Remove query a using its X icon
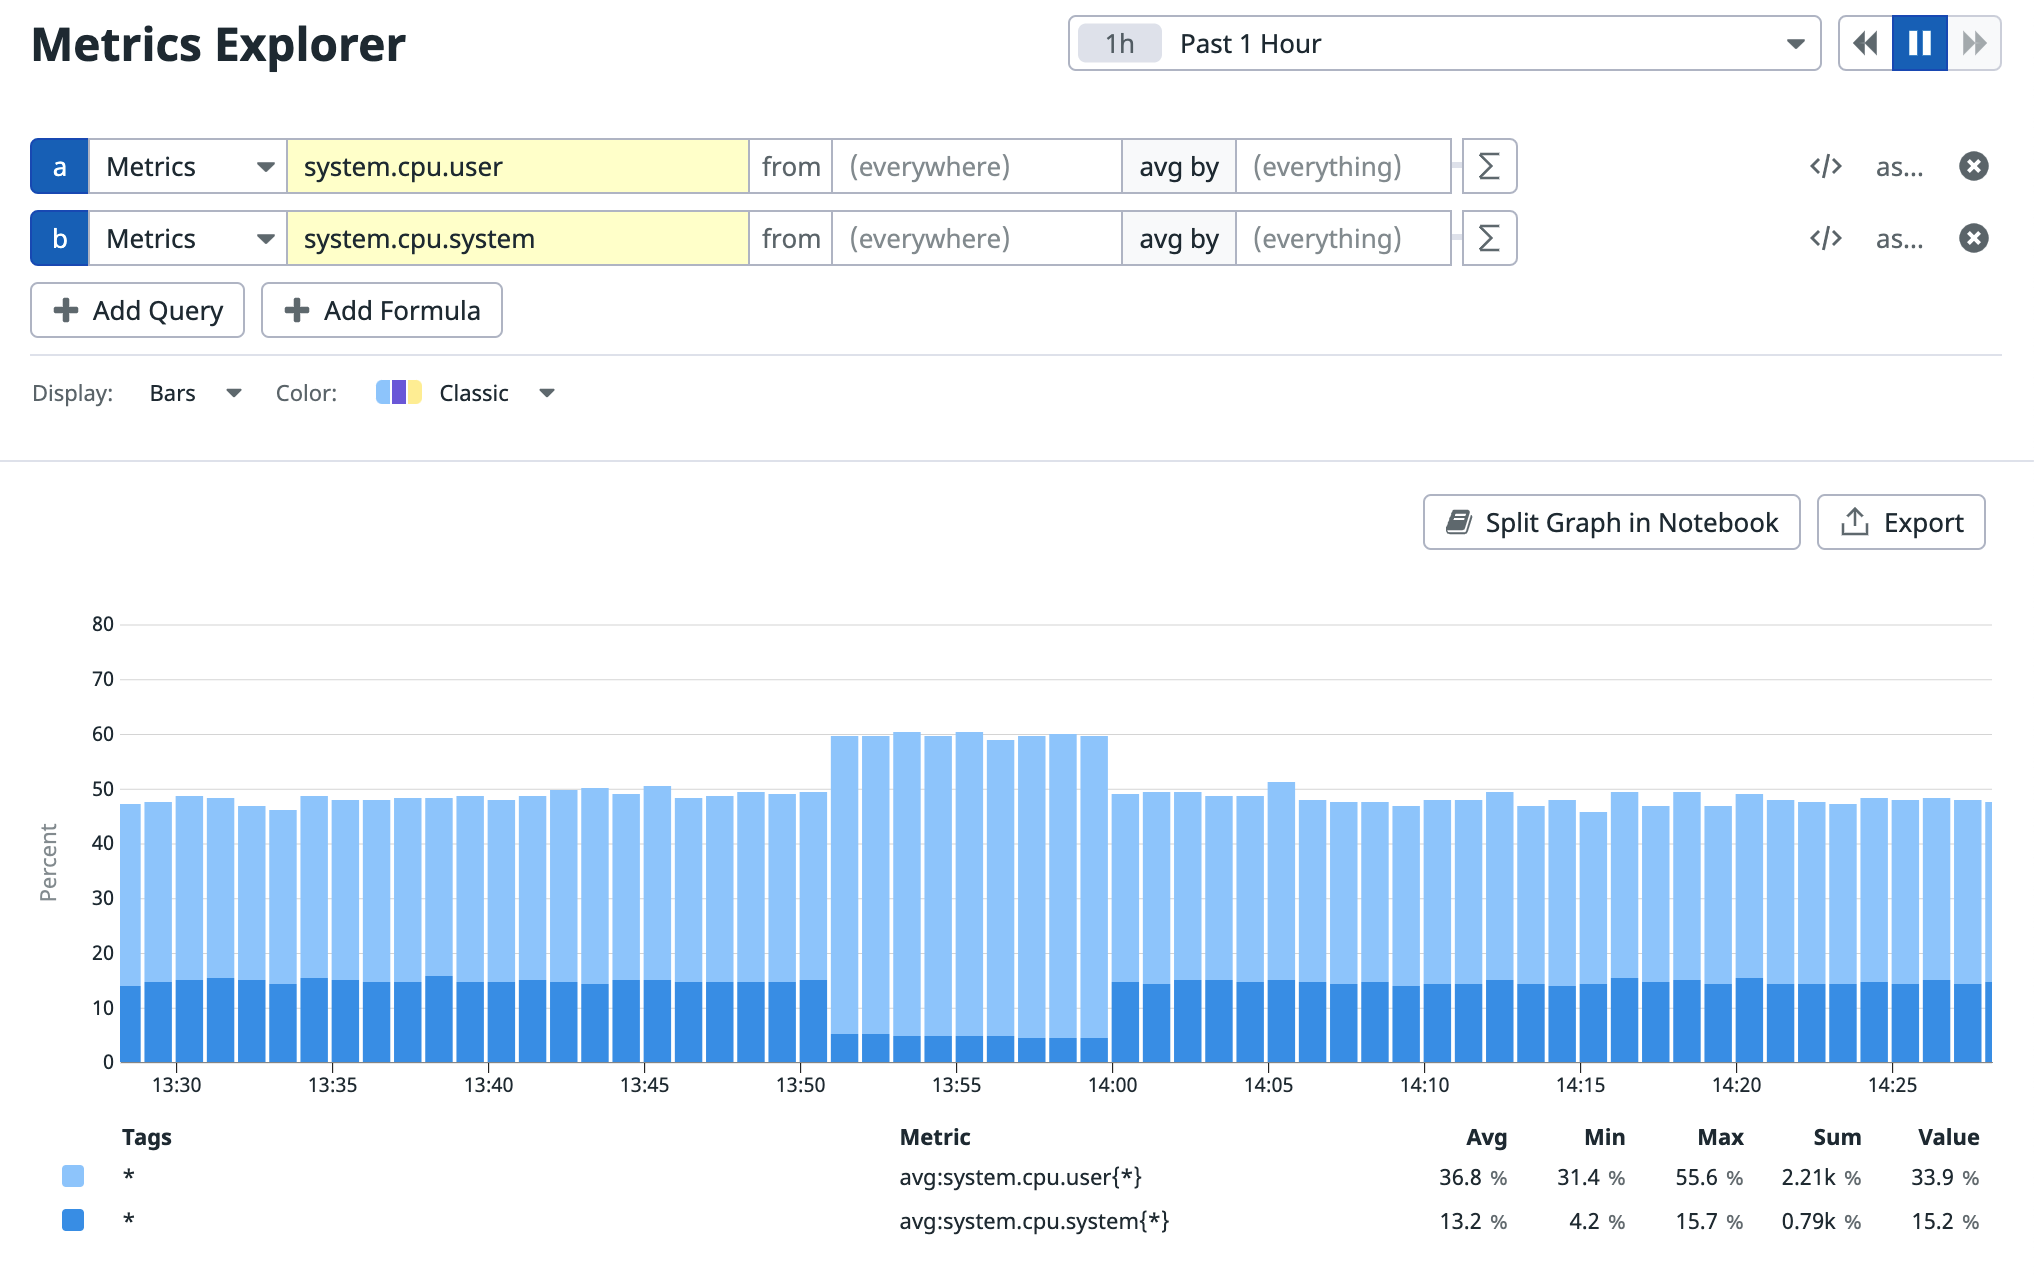 pyautogui.click(x=1973, y=166)
